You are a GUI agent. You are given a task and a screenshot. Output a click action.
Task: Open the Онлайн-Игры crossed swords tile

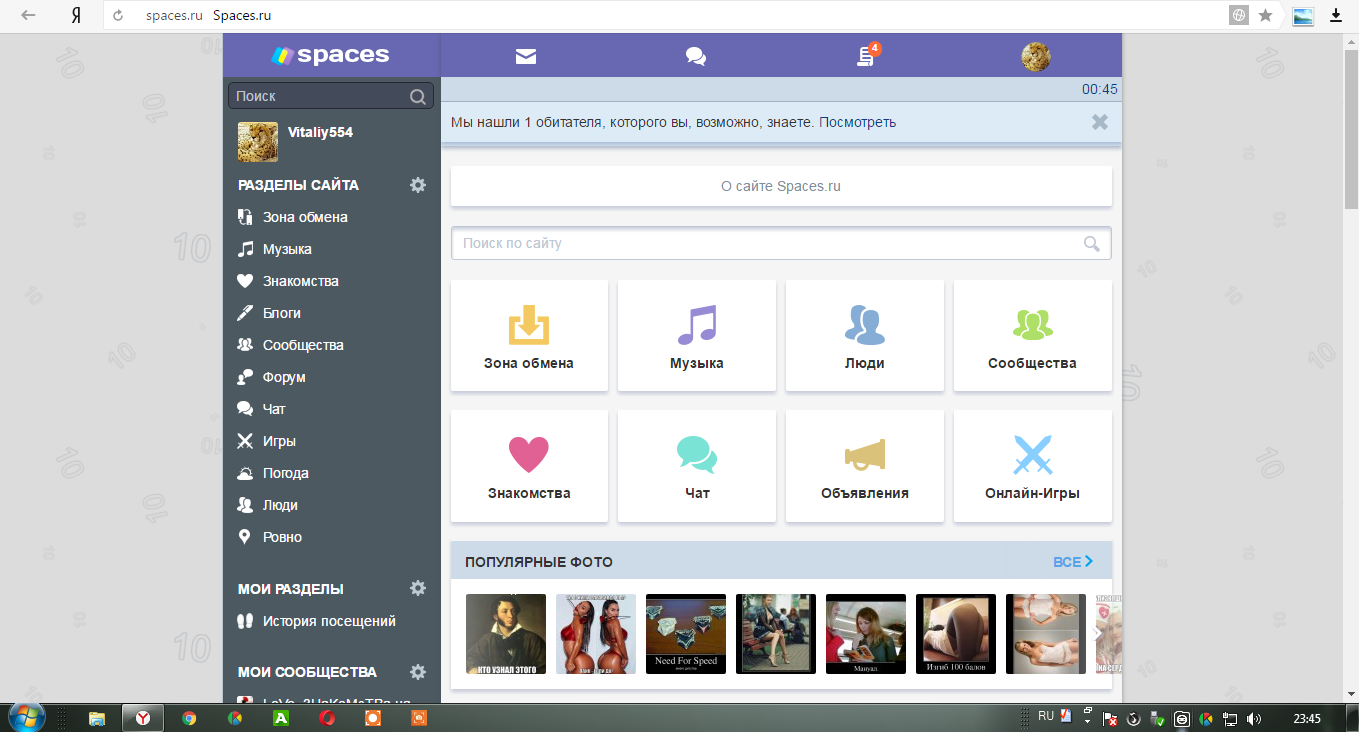tap(1033, 466)
